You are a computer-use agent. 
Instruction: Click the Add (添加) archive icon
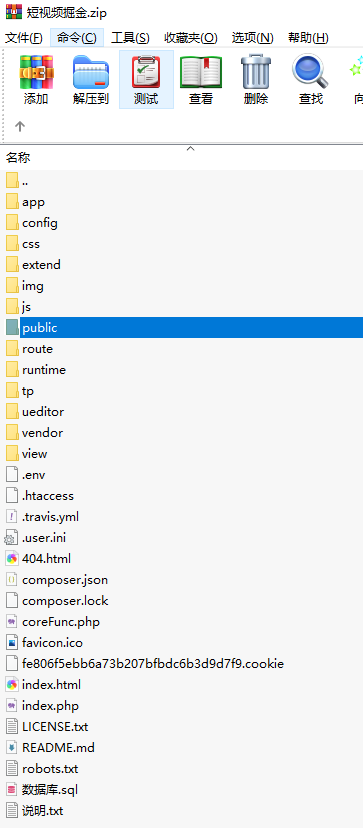(x=36, y=72)
